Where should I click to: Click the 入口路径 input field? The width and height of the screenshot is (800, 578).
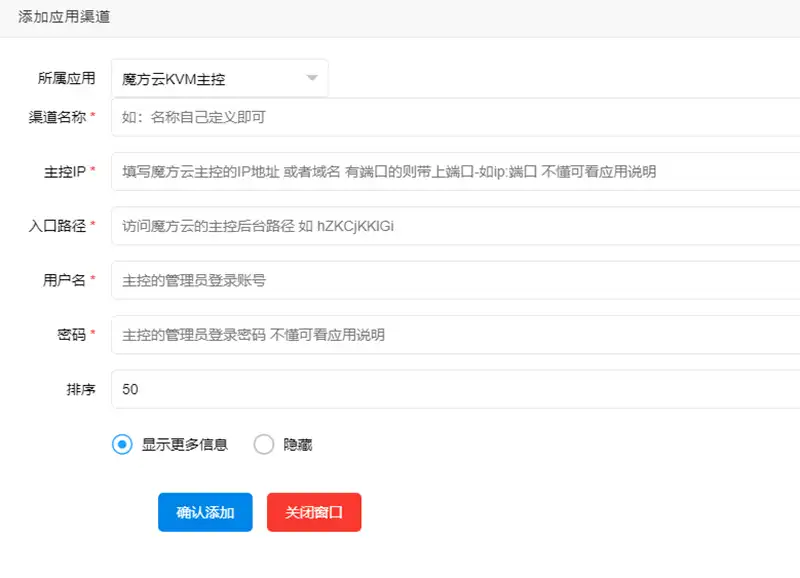point(456,225)
